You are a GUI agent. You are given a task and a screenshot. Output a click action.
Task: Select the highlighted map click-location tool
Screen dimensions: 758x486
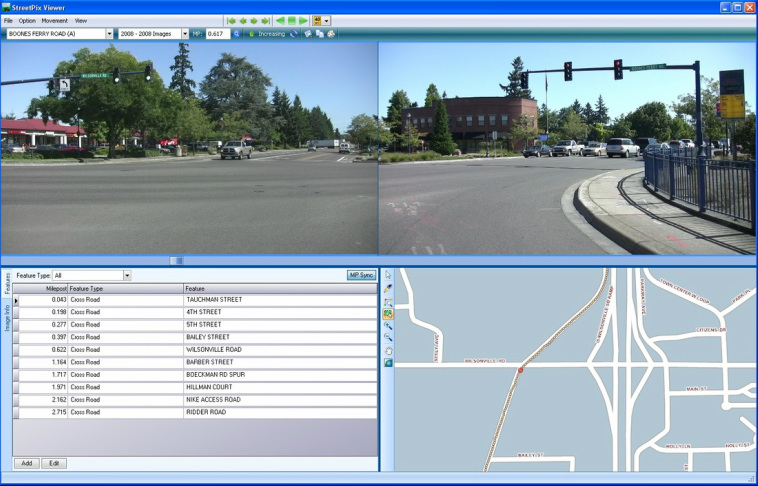[388, 314]
